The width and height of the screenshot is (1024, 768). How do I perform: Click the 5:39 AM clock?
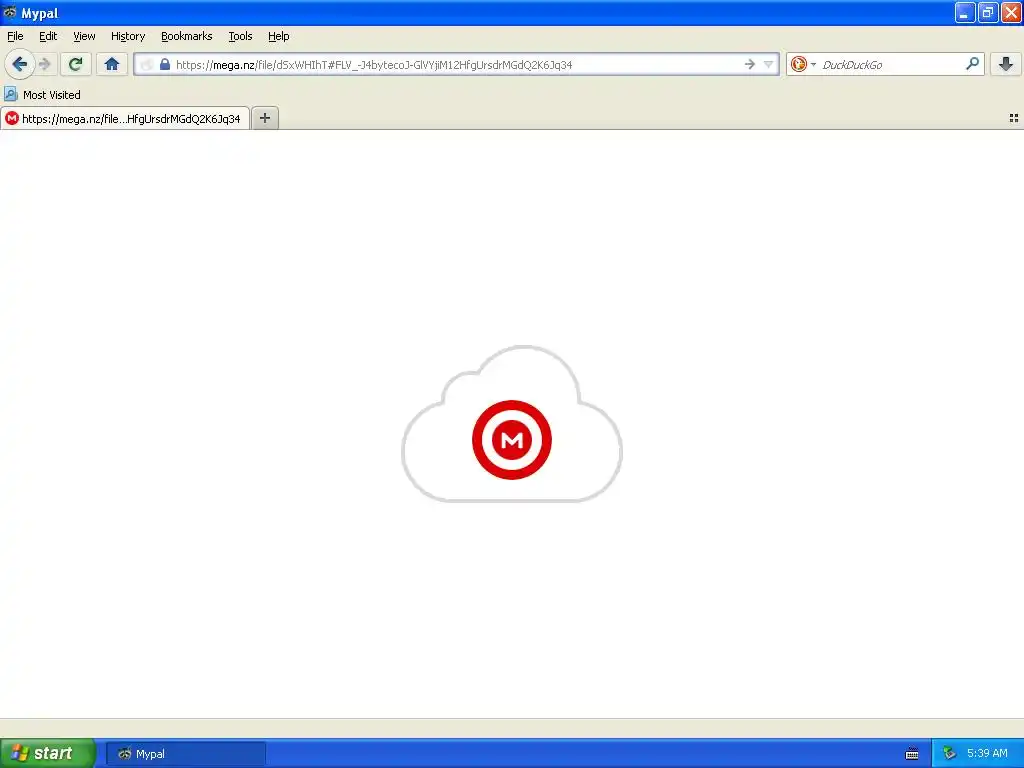click(987, 754)
